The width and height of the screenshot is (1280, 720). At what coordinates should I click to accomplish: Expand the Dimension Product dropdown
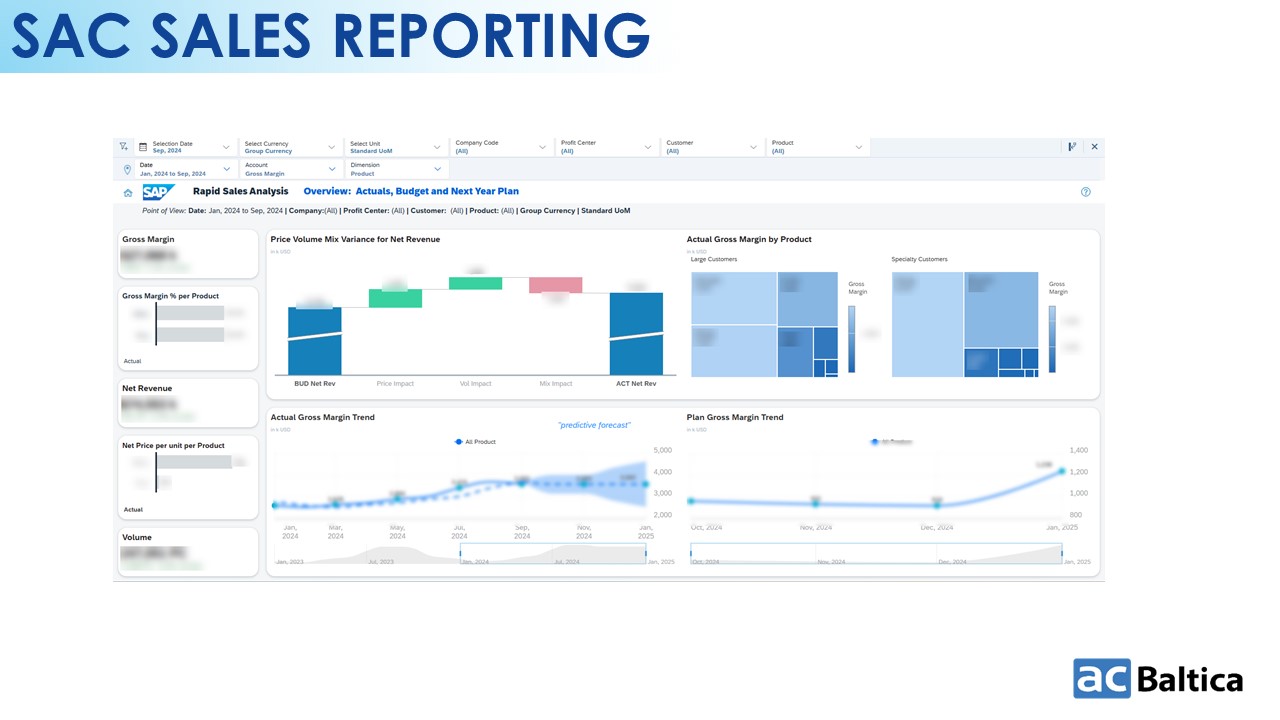click(x=437, y=170)
